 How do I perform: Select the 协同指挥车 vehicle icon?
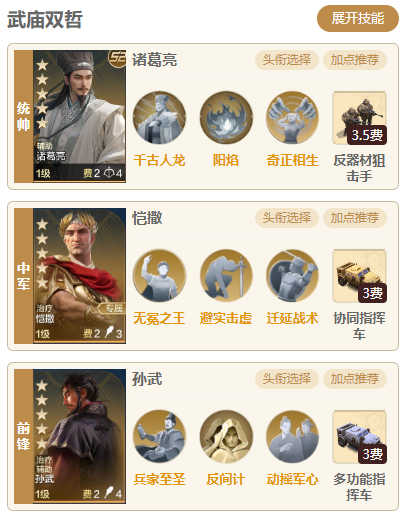click(x=359, y=276)
